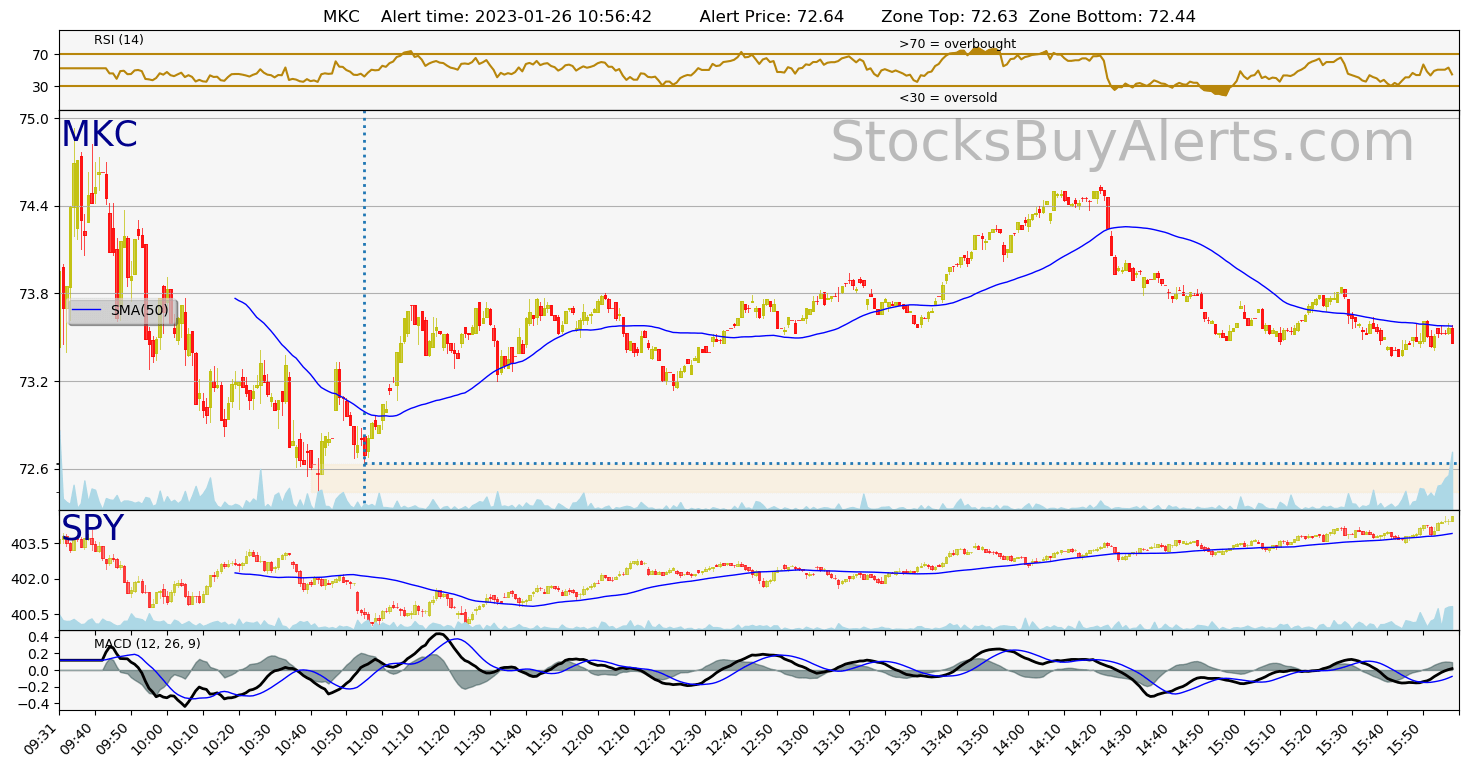This screenshot has height=768, width=1474.
Task: Click the shaded buy zone band
Action: coord(890,478)
